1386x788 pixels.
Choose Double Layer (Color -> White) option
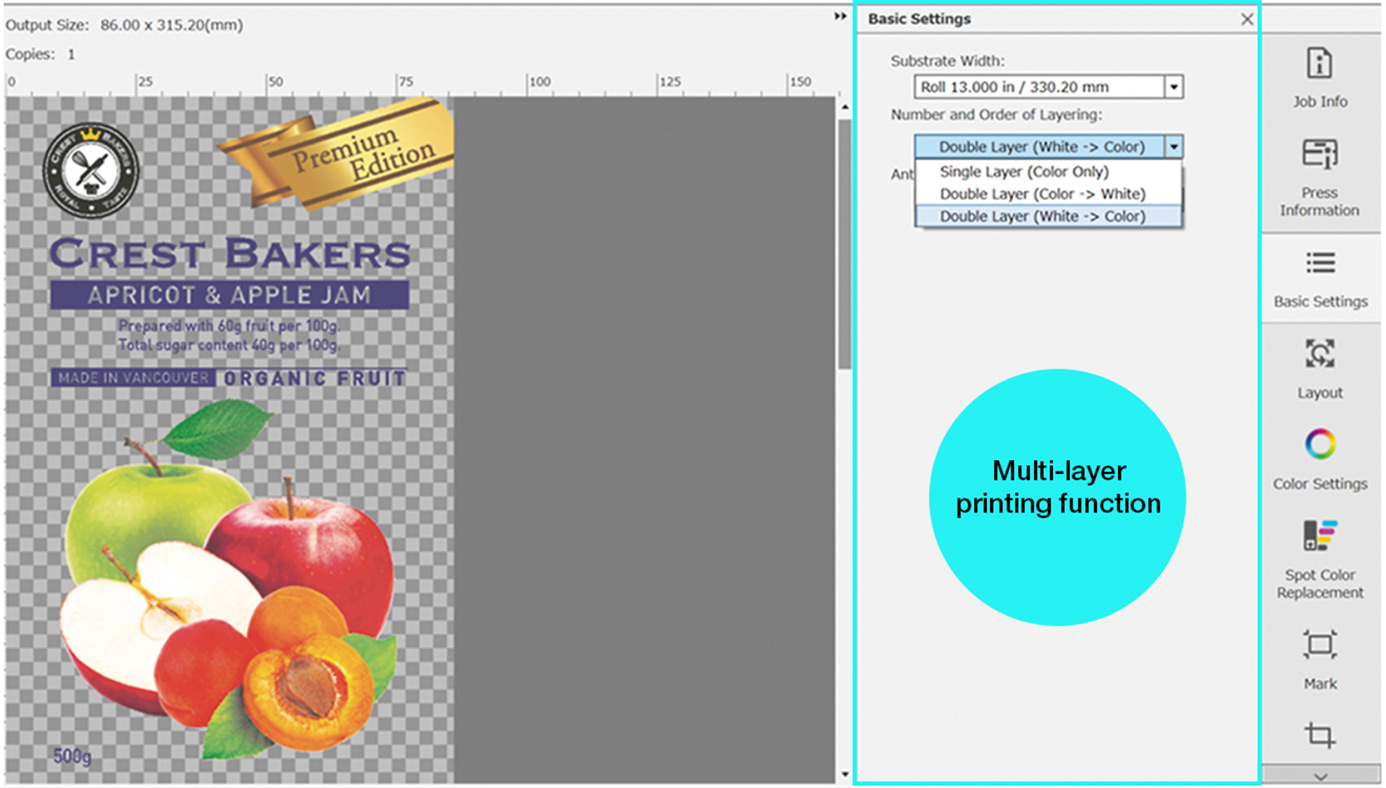tap(1042, 194)
